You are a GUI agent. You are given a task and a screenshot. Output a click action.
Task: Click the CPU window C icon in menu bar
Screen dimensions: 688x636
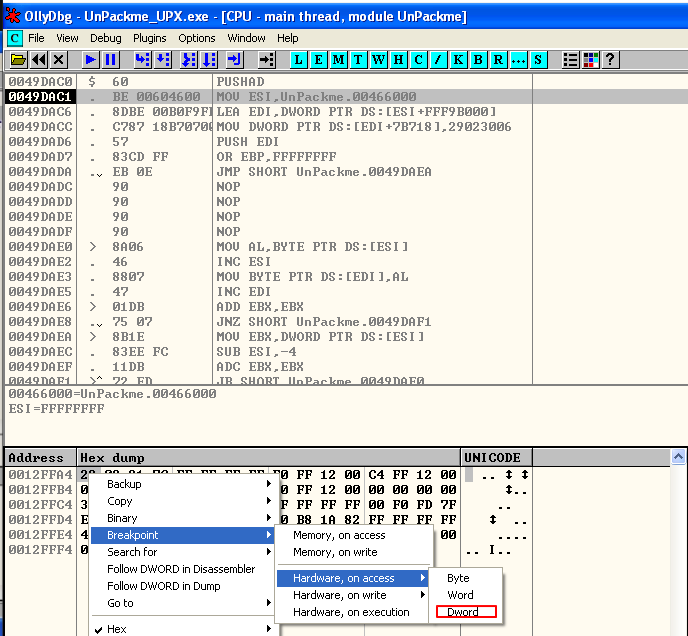tap(14, 39)
